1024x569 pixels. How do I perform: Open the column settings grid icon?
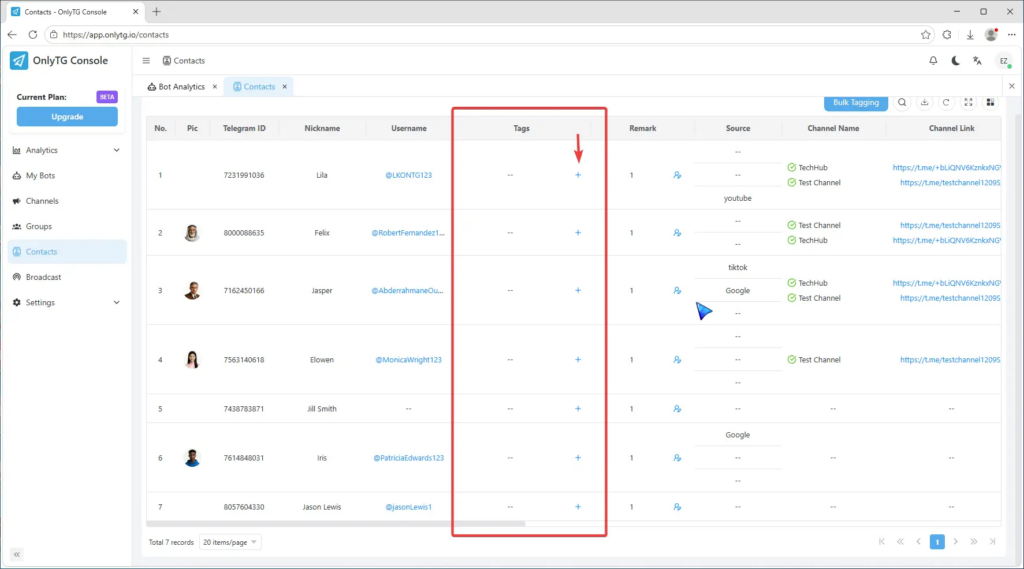990,102
